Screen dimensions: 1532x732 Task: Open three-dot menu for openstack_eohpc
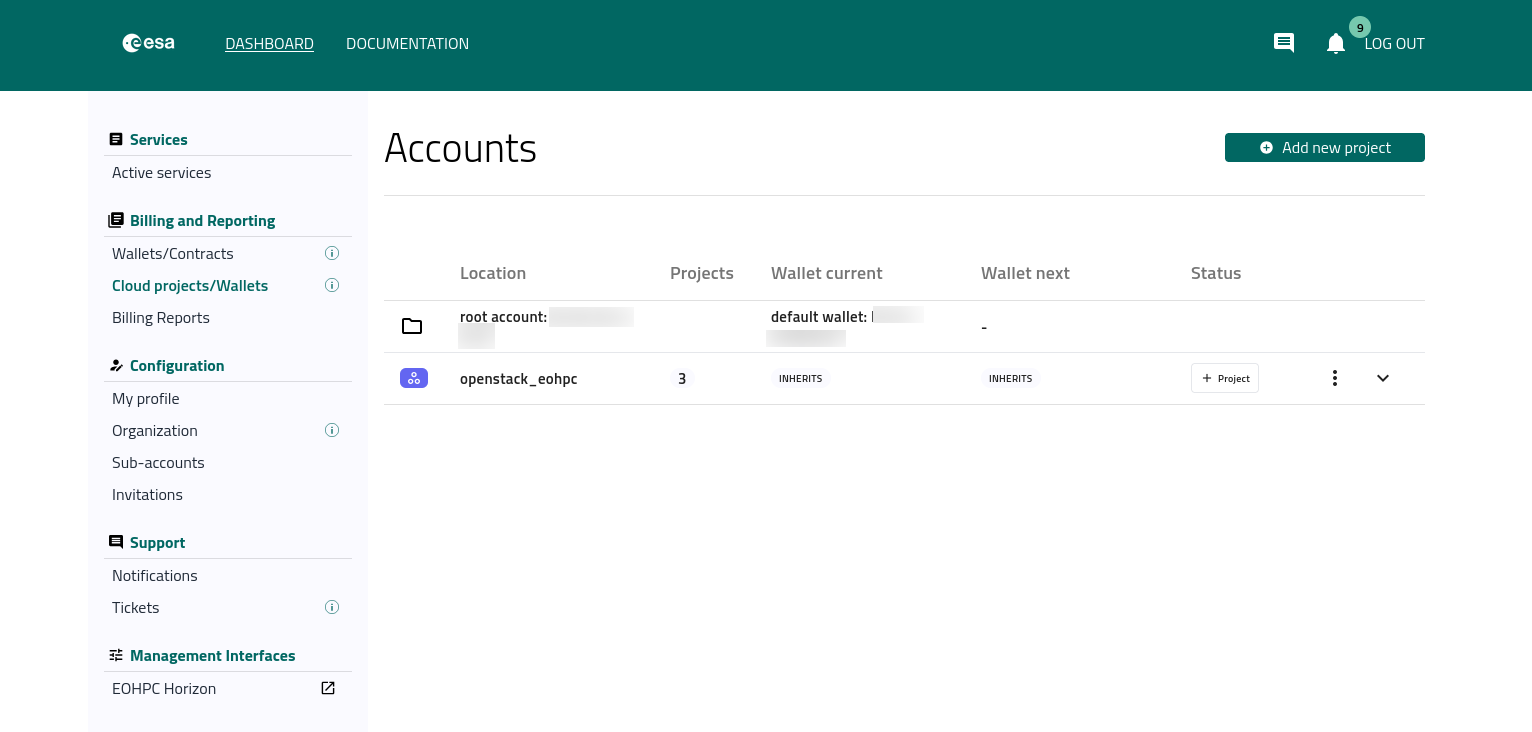1335,378
